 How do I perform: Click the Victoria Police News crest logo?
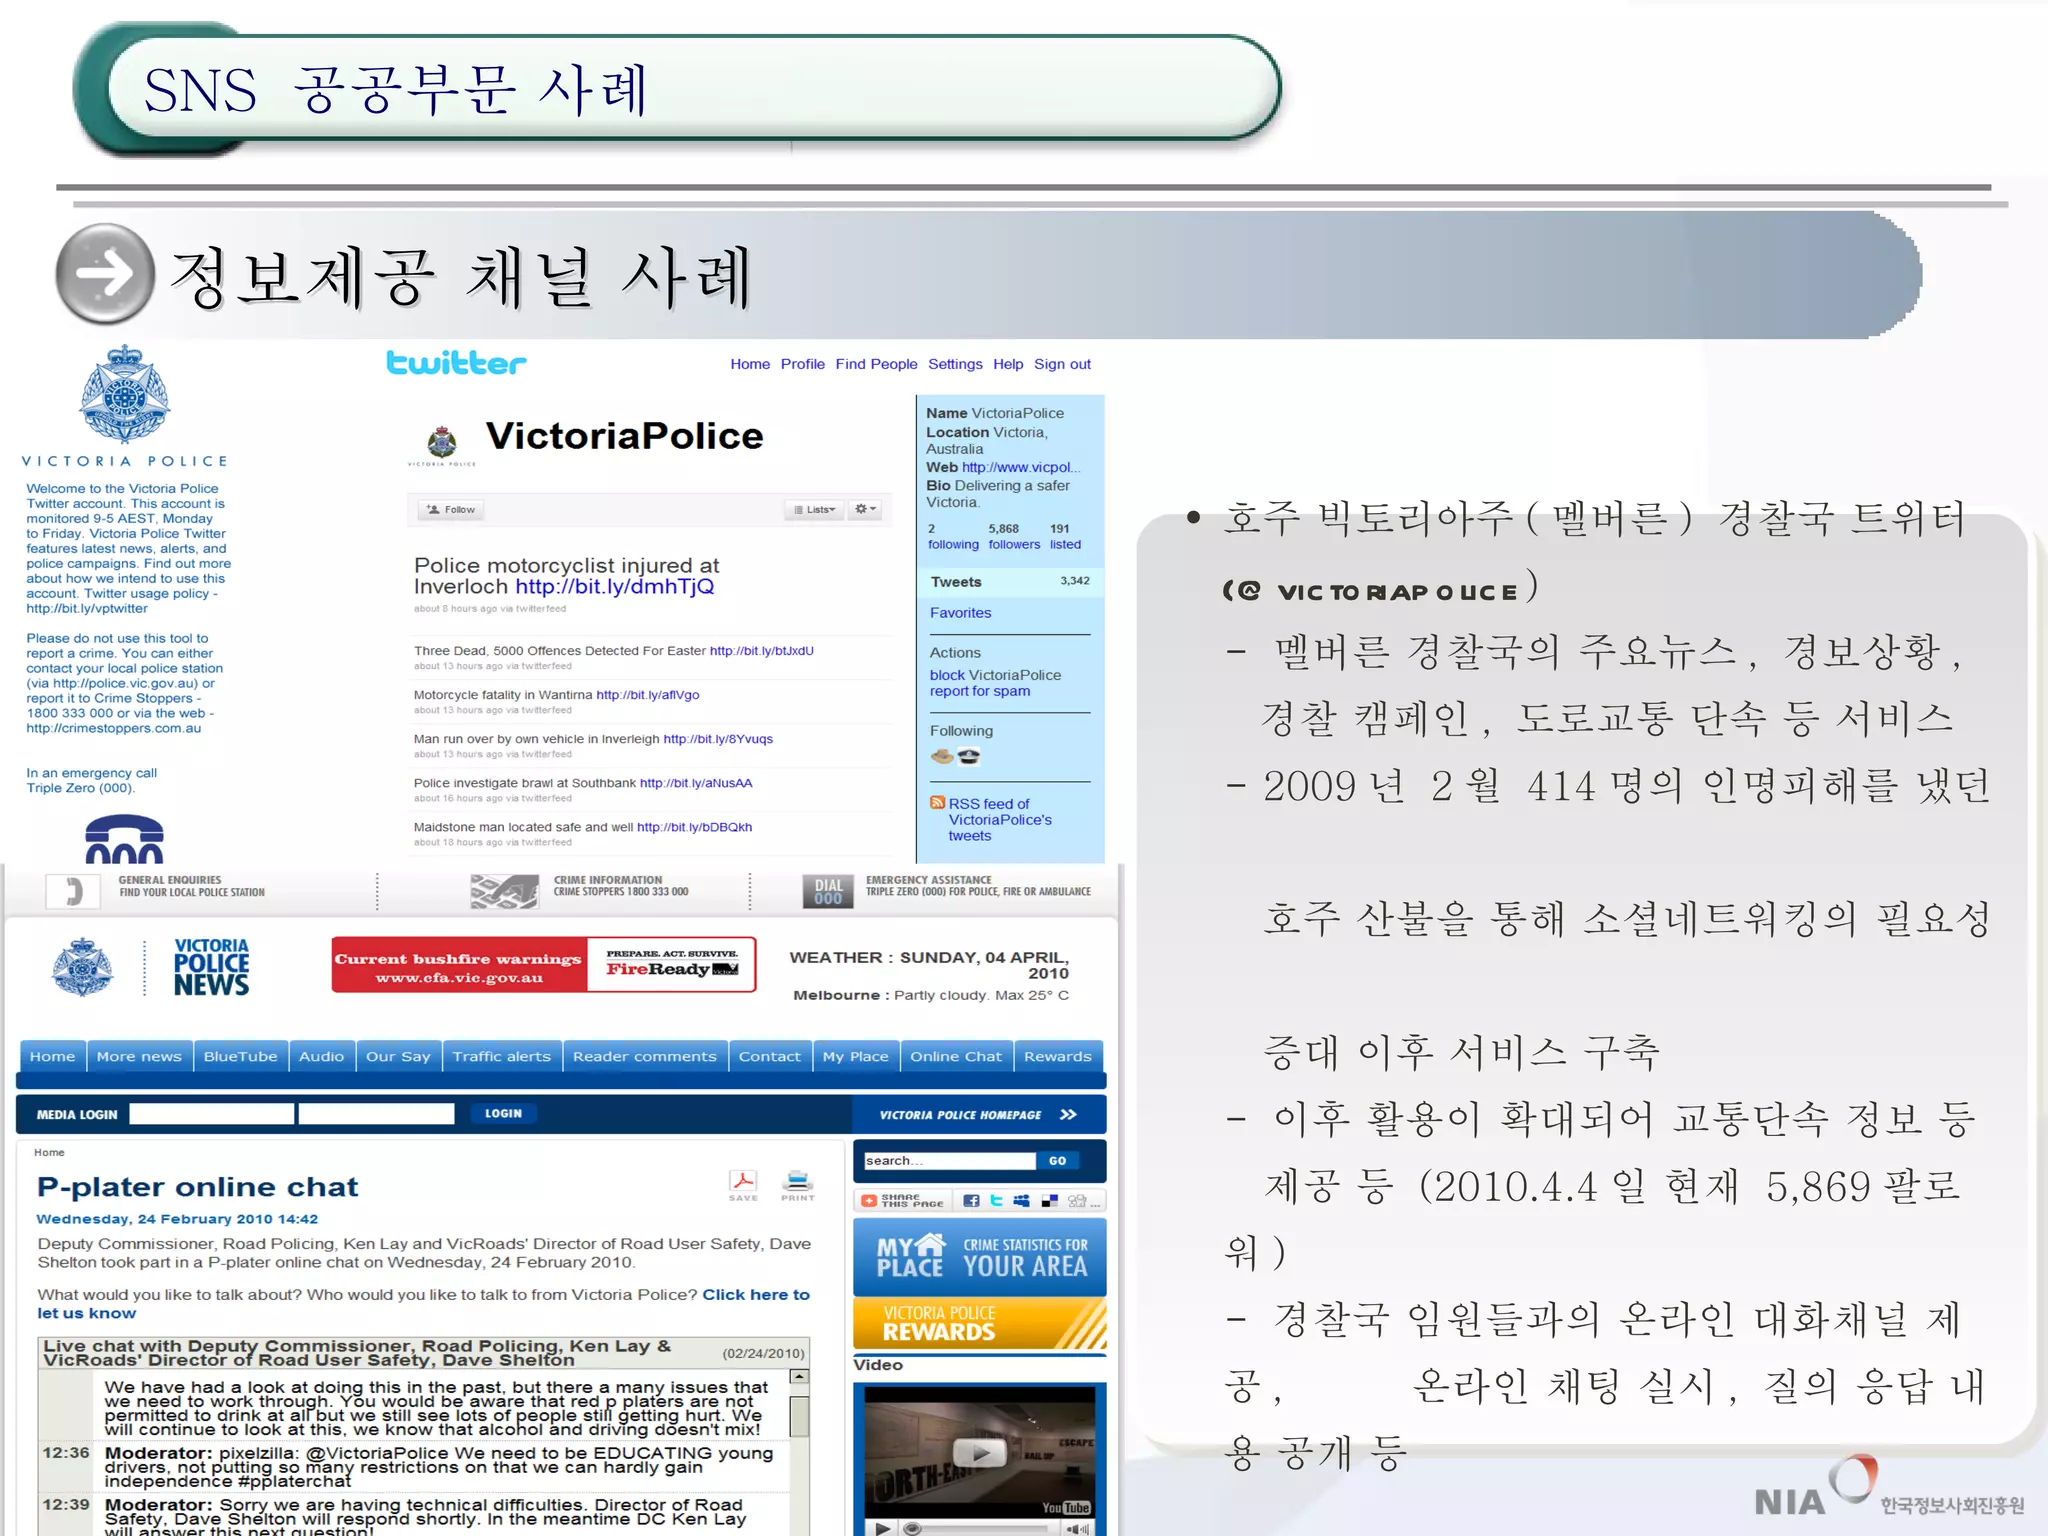82,967
